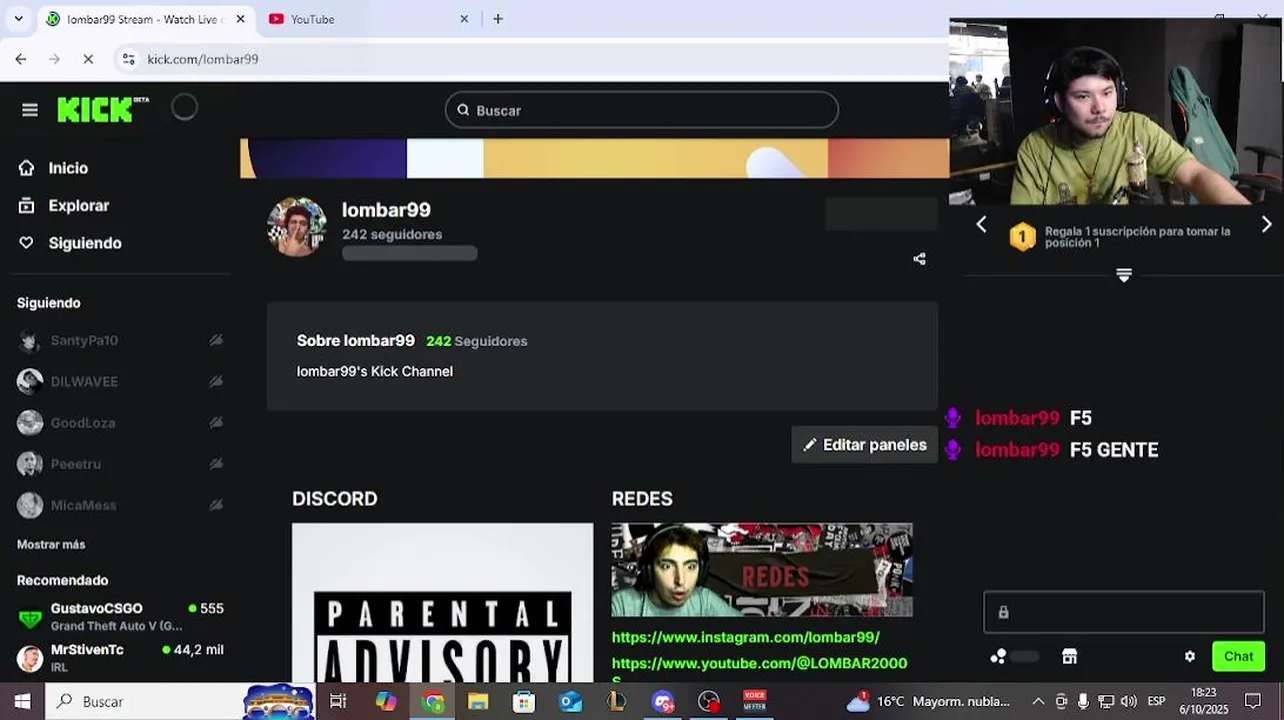Open a new browser tab
This screenshot has width=1284, height=720.
click(498, 19)
